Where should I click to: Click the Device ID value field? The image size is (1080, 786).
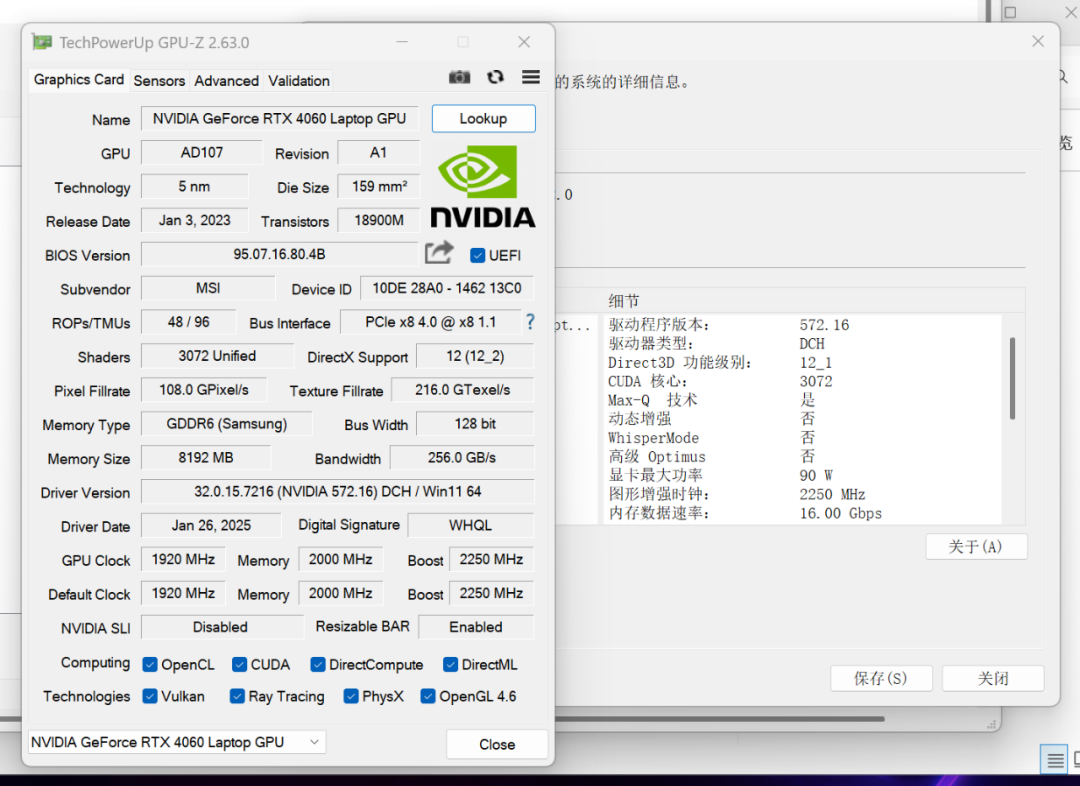click(x=447, y=288)
